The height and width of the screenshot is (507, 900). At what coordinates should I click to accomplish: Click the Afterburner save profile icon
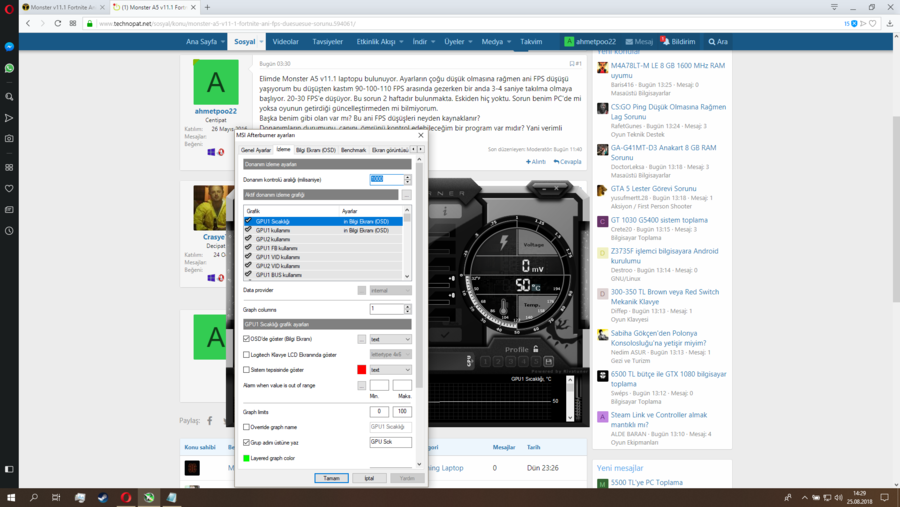(x=548, y=361)
